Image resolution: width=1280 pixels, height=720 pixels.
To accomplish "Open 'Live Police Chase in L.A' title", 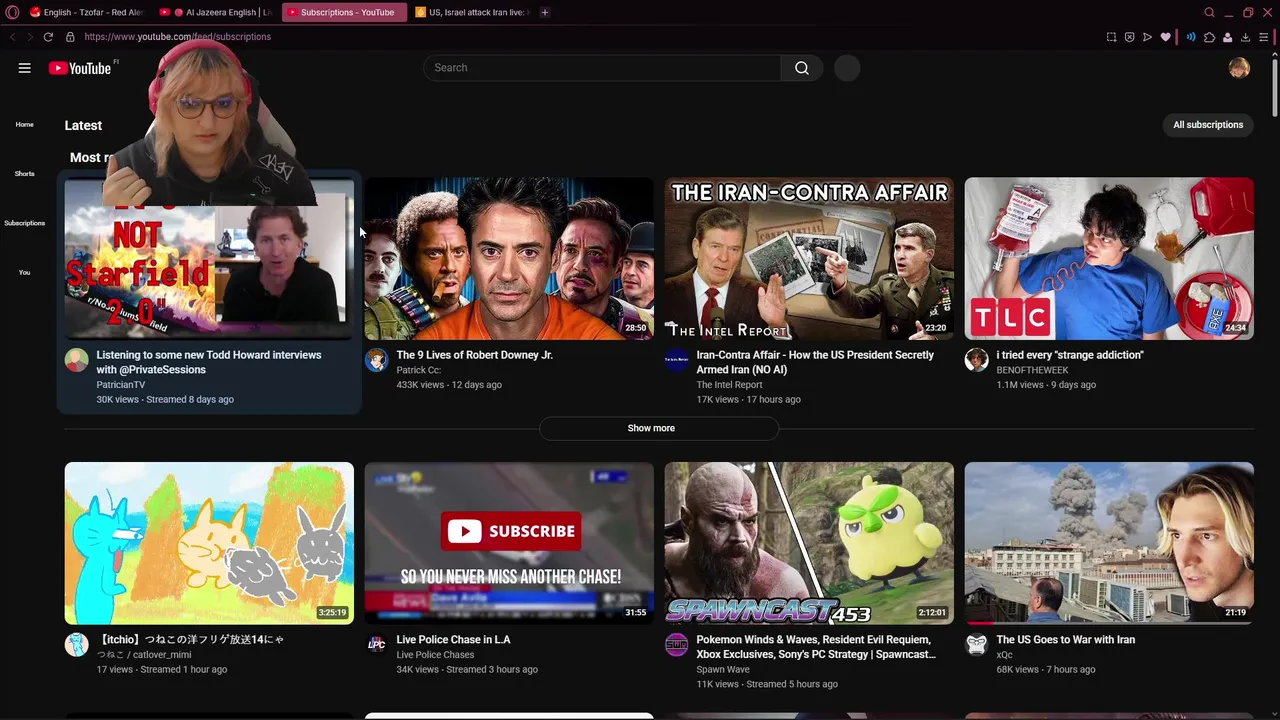I will tap(453, 640).
